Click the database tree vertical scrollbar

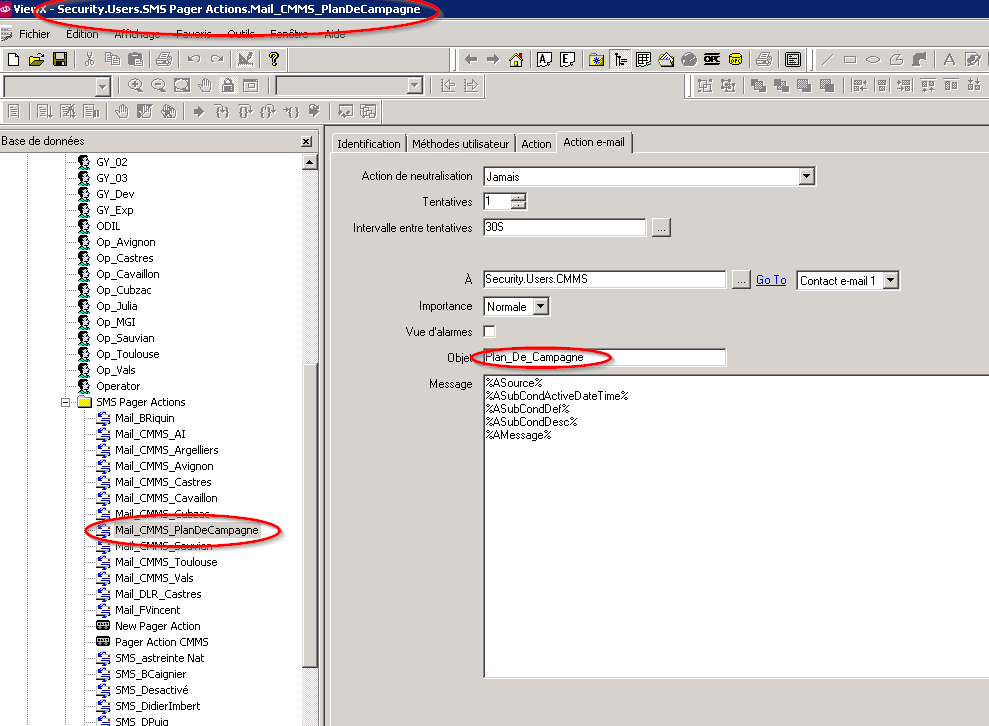click(310, 500)
